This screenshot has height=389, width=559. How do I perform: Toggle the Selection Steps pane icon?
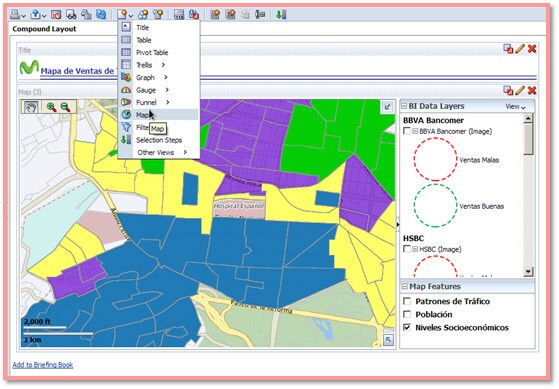281,15
